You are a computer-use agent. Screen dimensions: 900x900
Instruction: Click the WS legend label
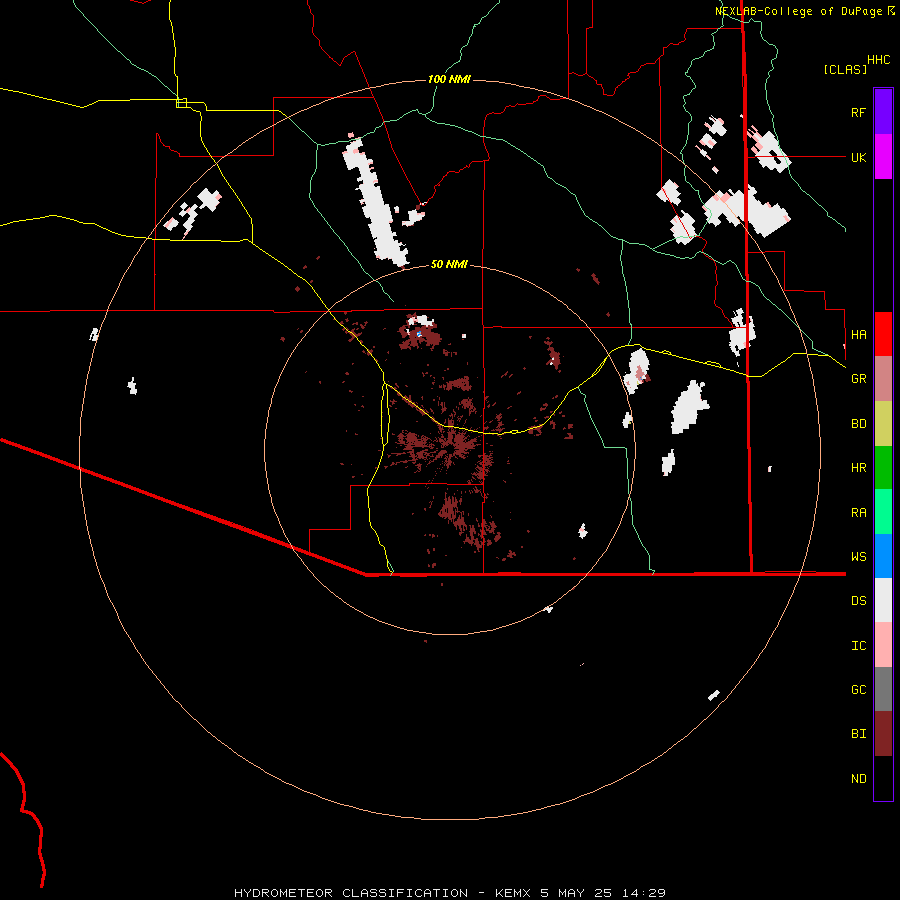858,556
